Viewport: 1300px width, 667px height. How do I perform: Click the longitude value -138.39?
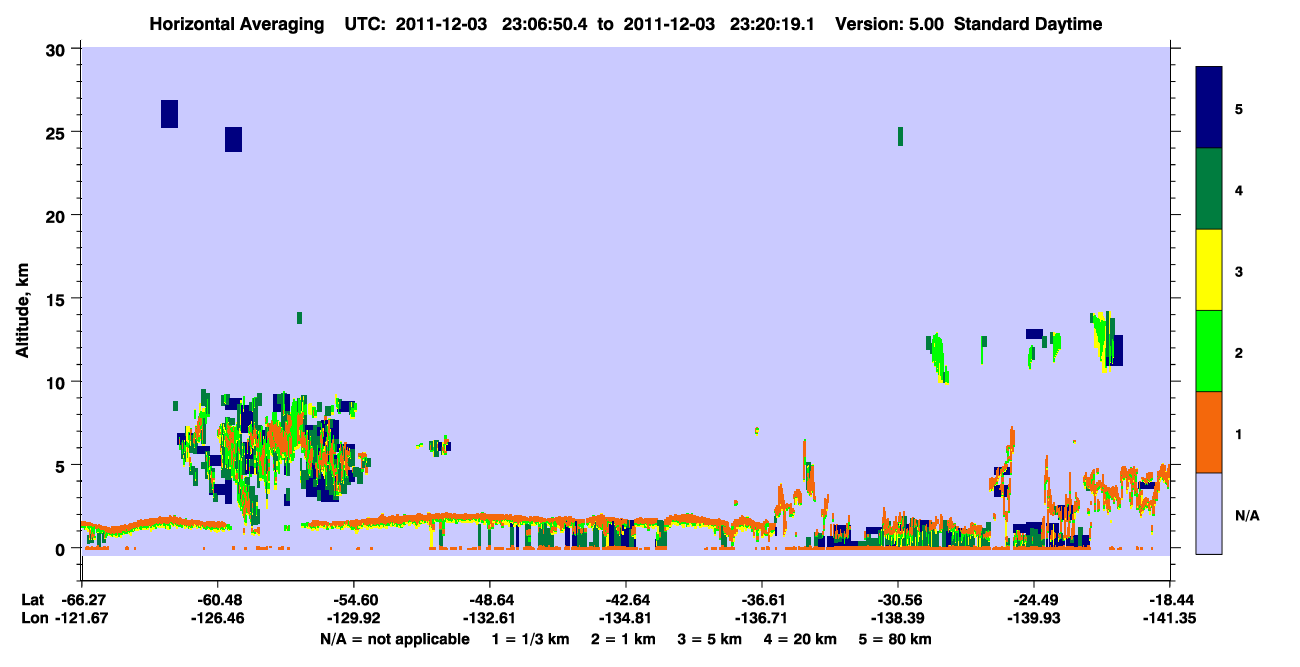click(x=899, y=618)
